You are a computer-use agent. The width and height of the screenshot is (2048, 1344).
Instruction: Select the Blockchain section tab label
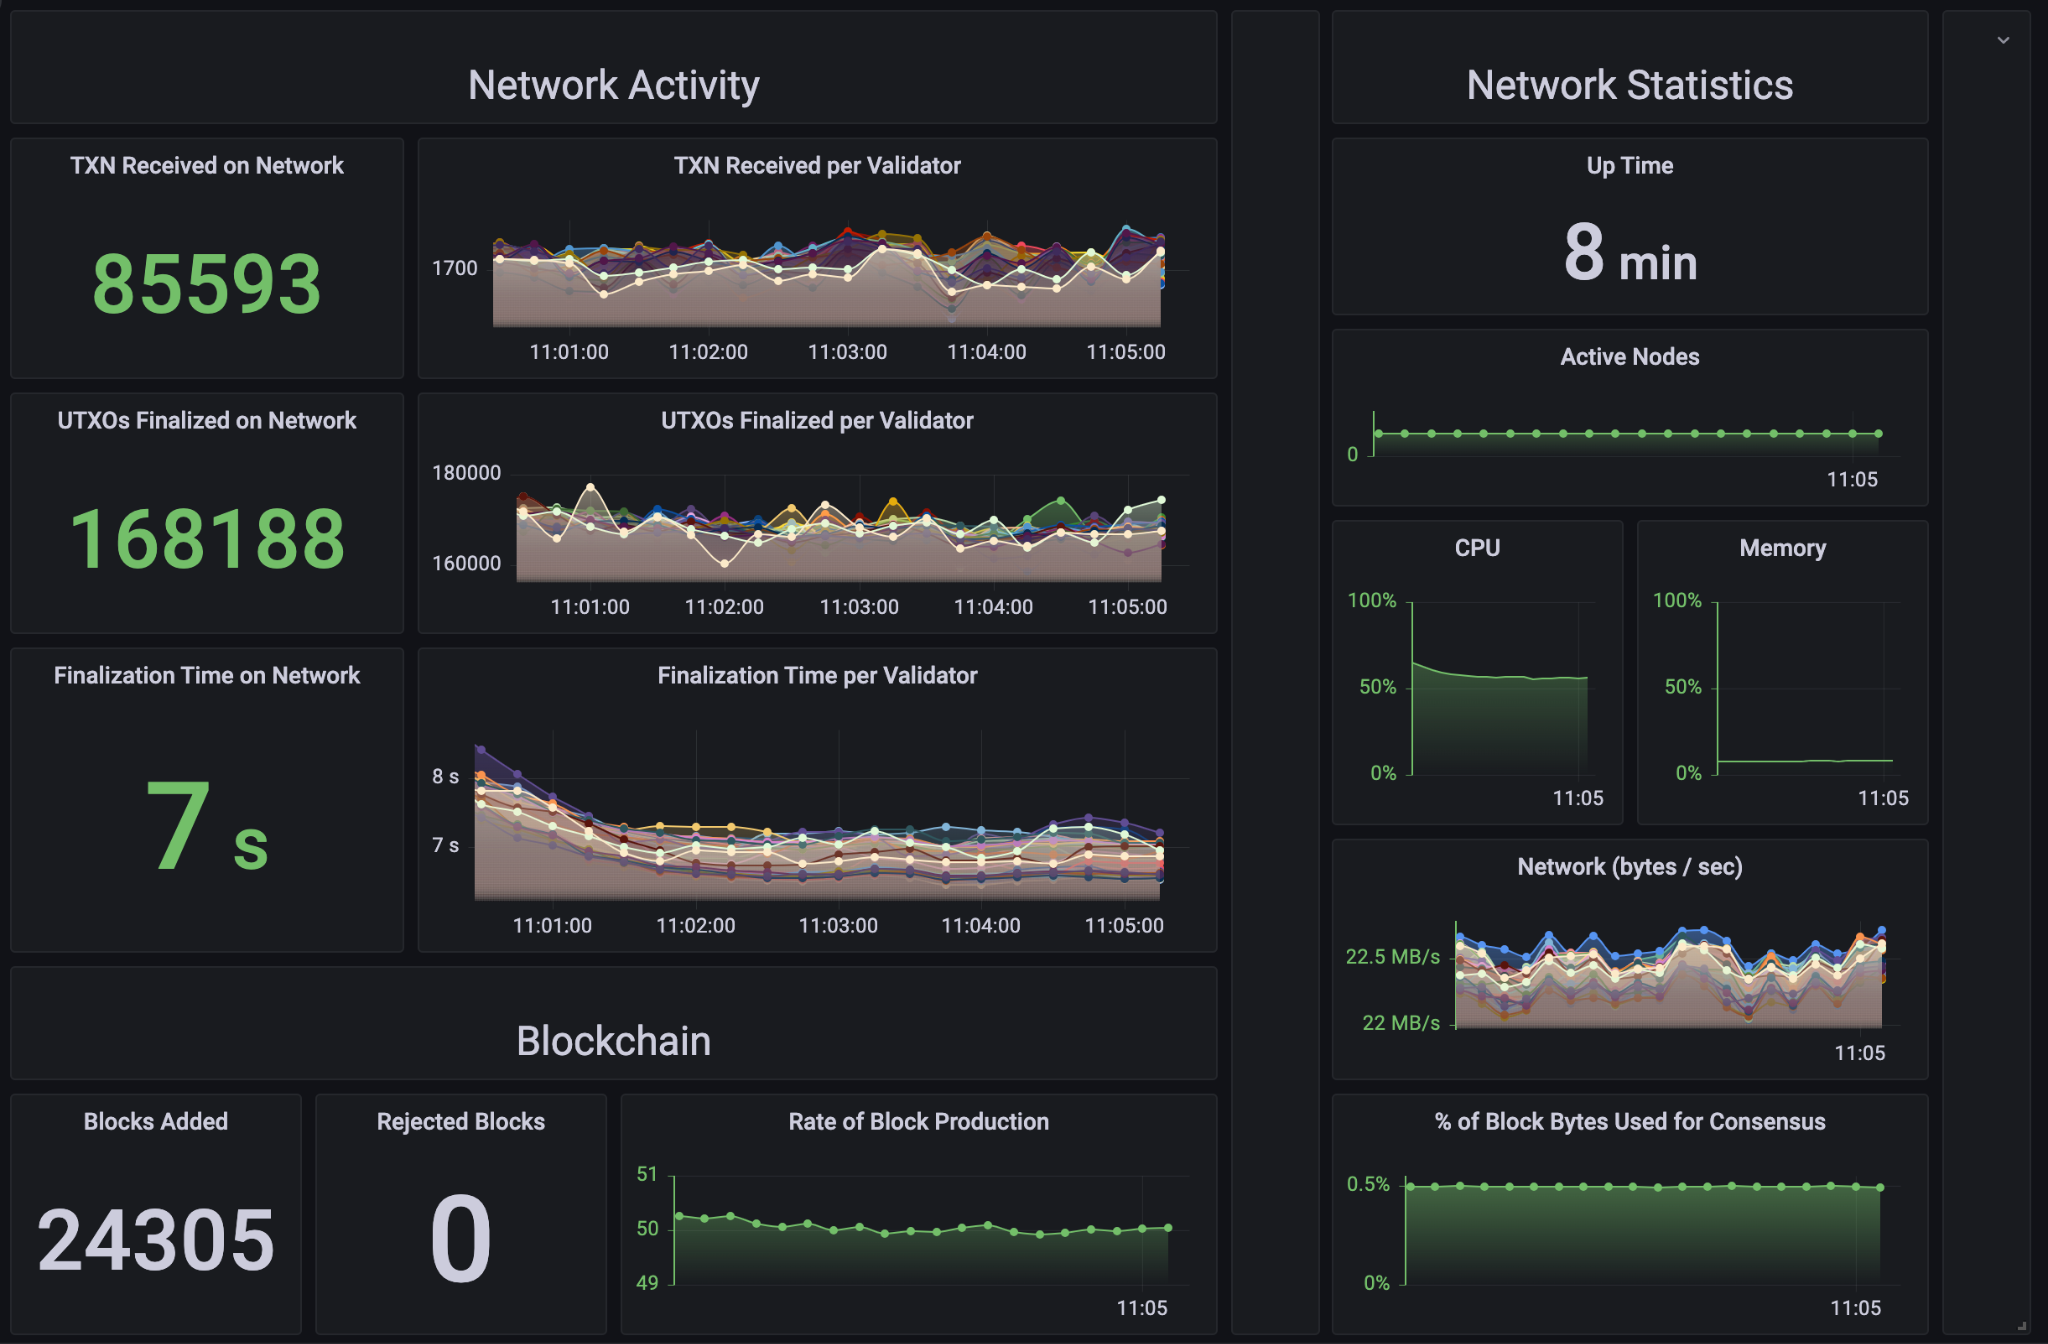[613, 1041]
